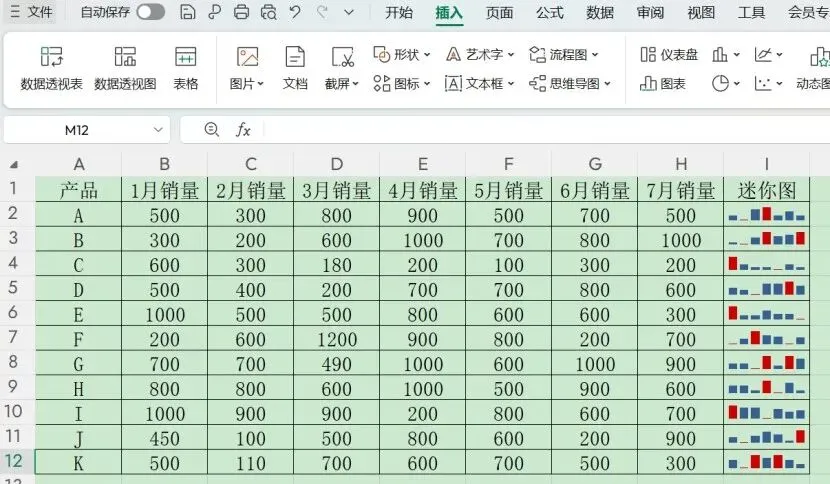
Task: Open the 图标 dropdown
Action: pos(402,83)
